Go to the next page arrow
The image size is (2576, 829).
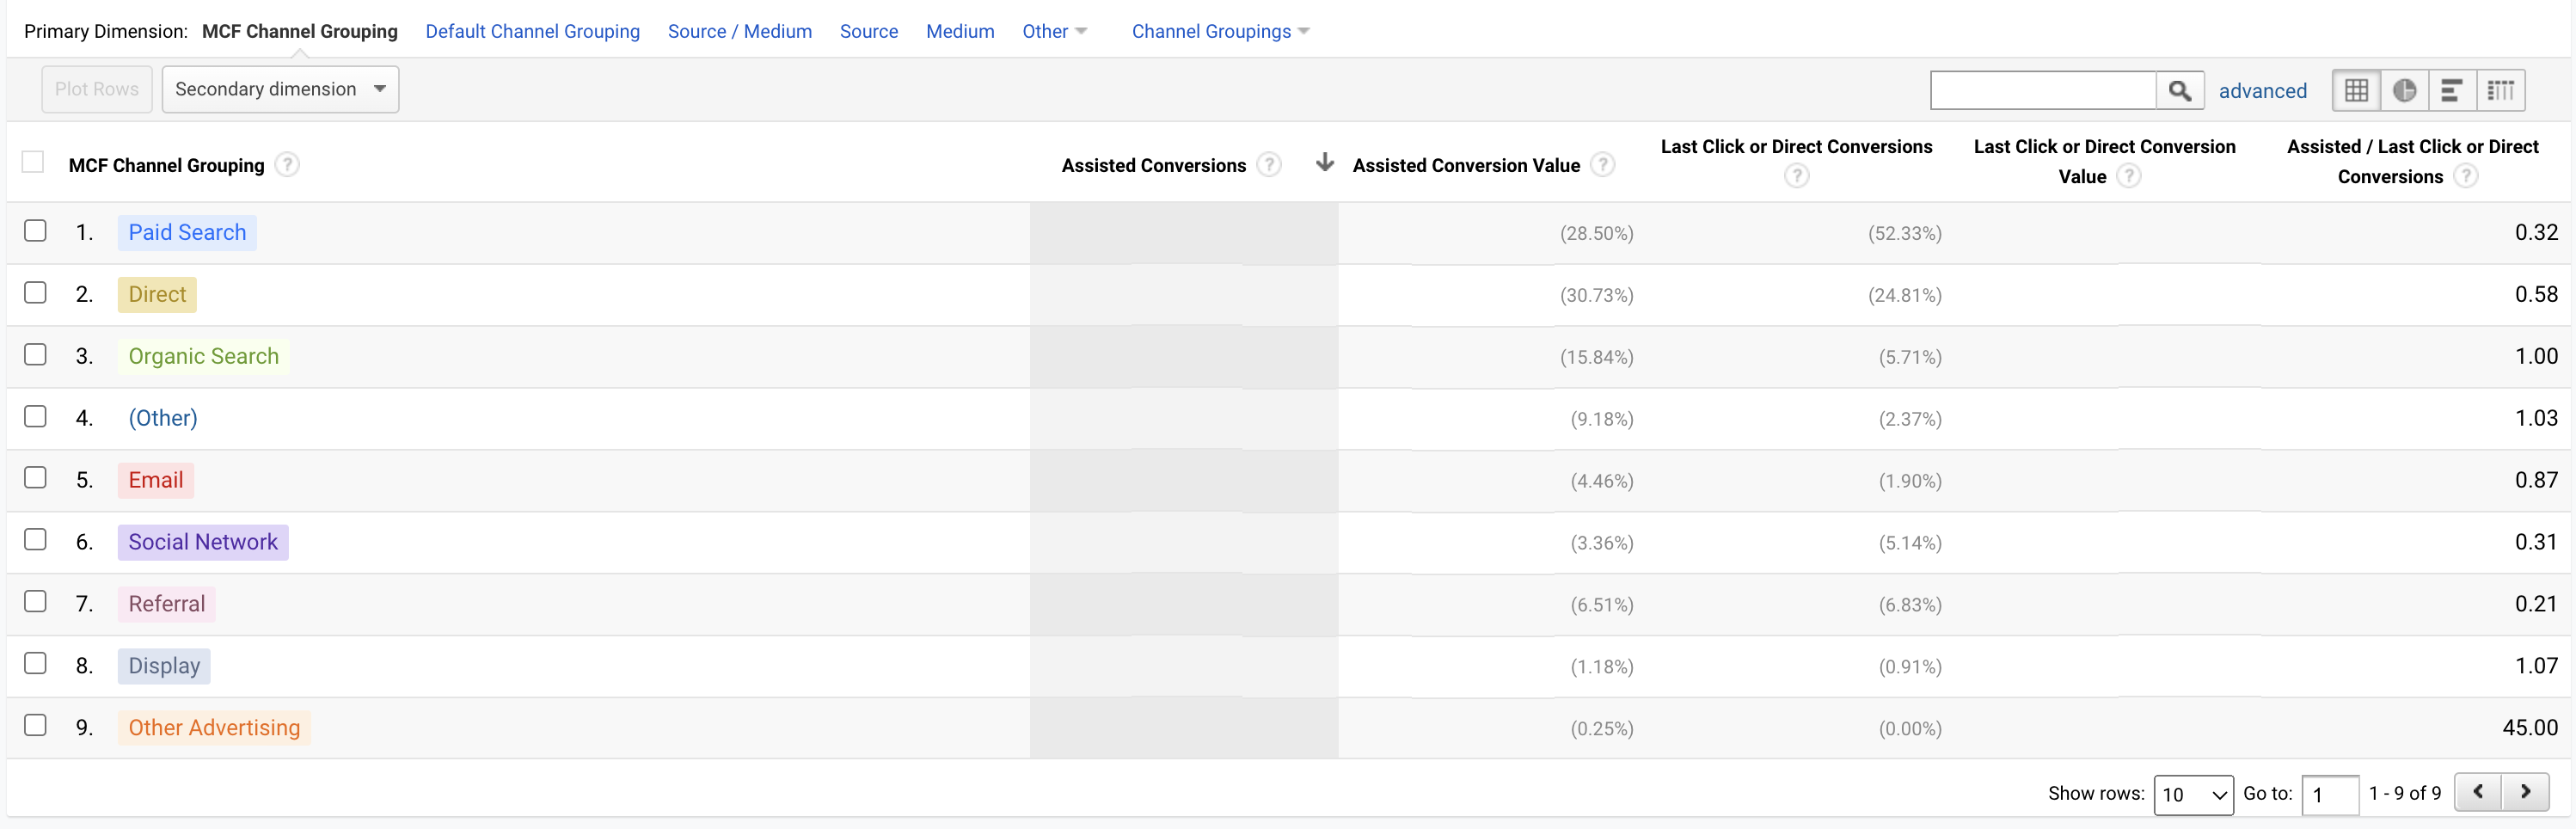point(2525,792)
